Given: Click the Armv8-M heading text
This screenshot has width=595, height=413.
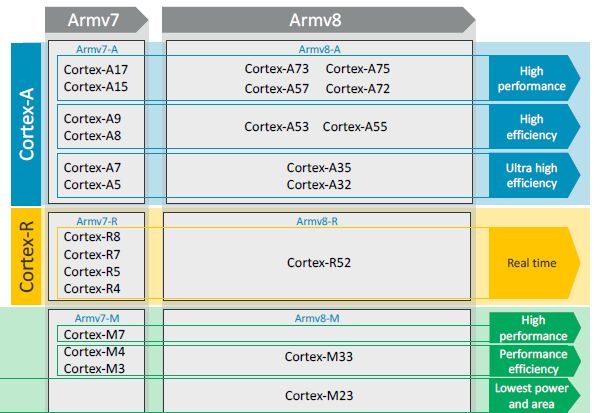Looking at the screenshot, I should pos(317,318).
